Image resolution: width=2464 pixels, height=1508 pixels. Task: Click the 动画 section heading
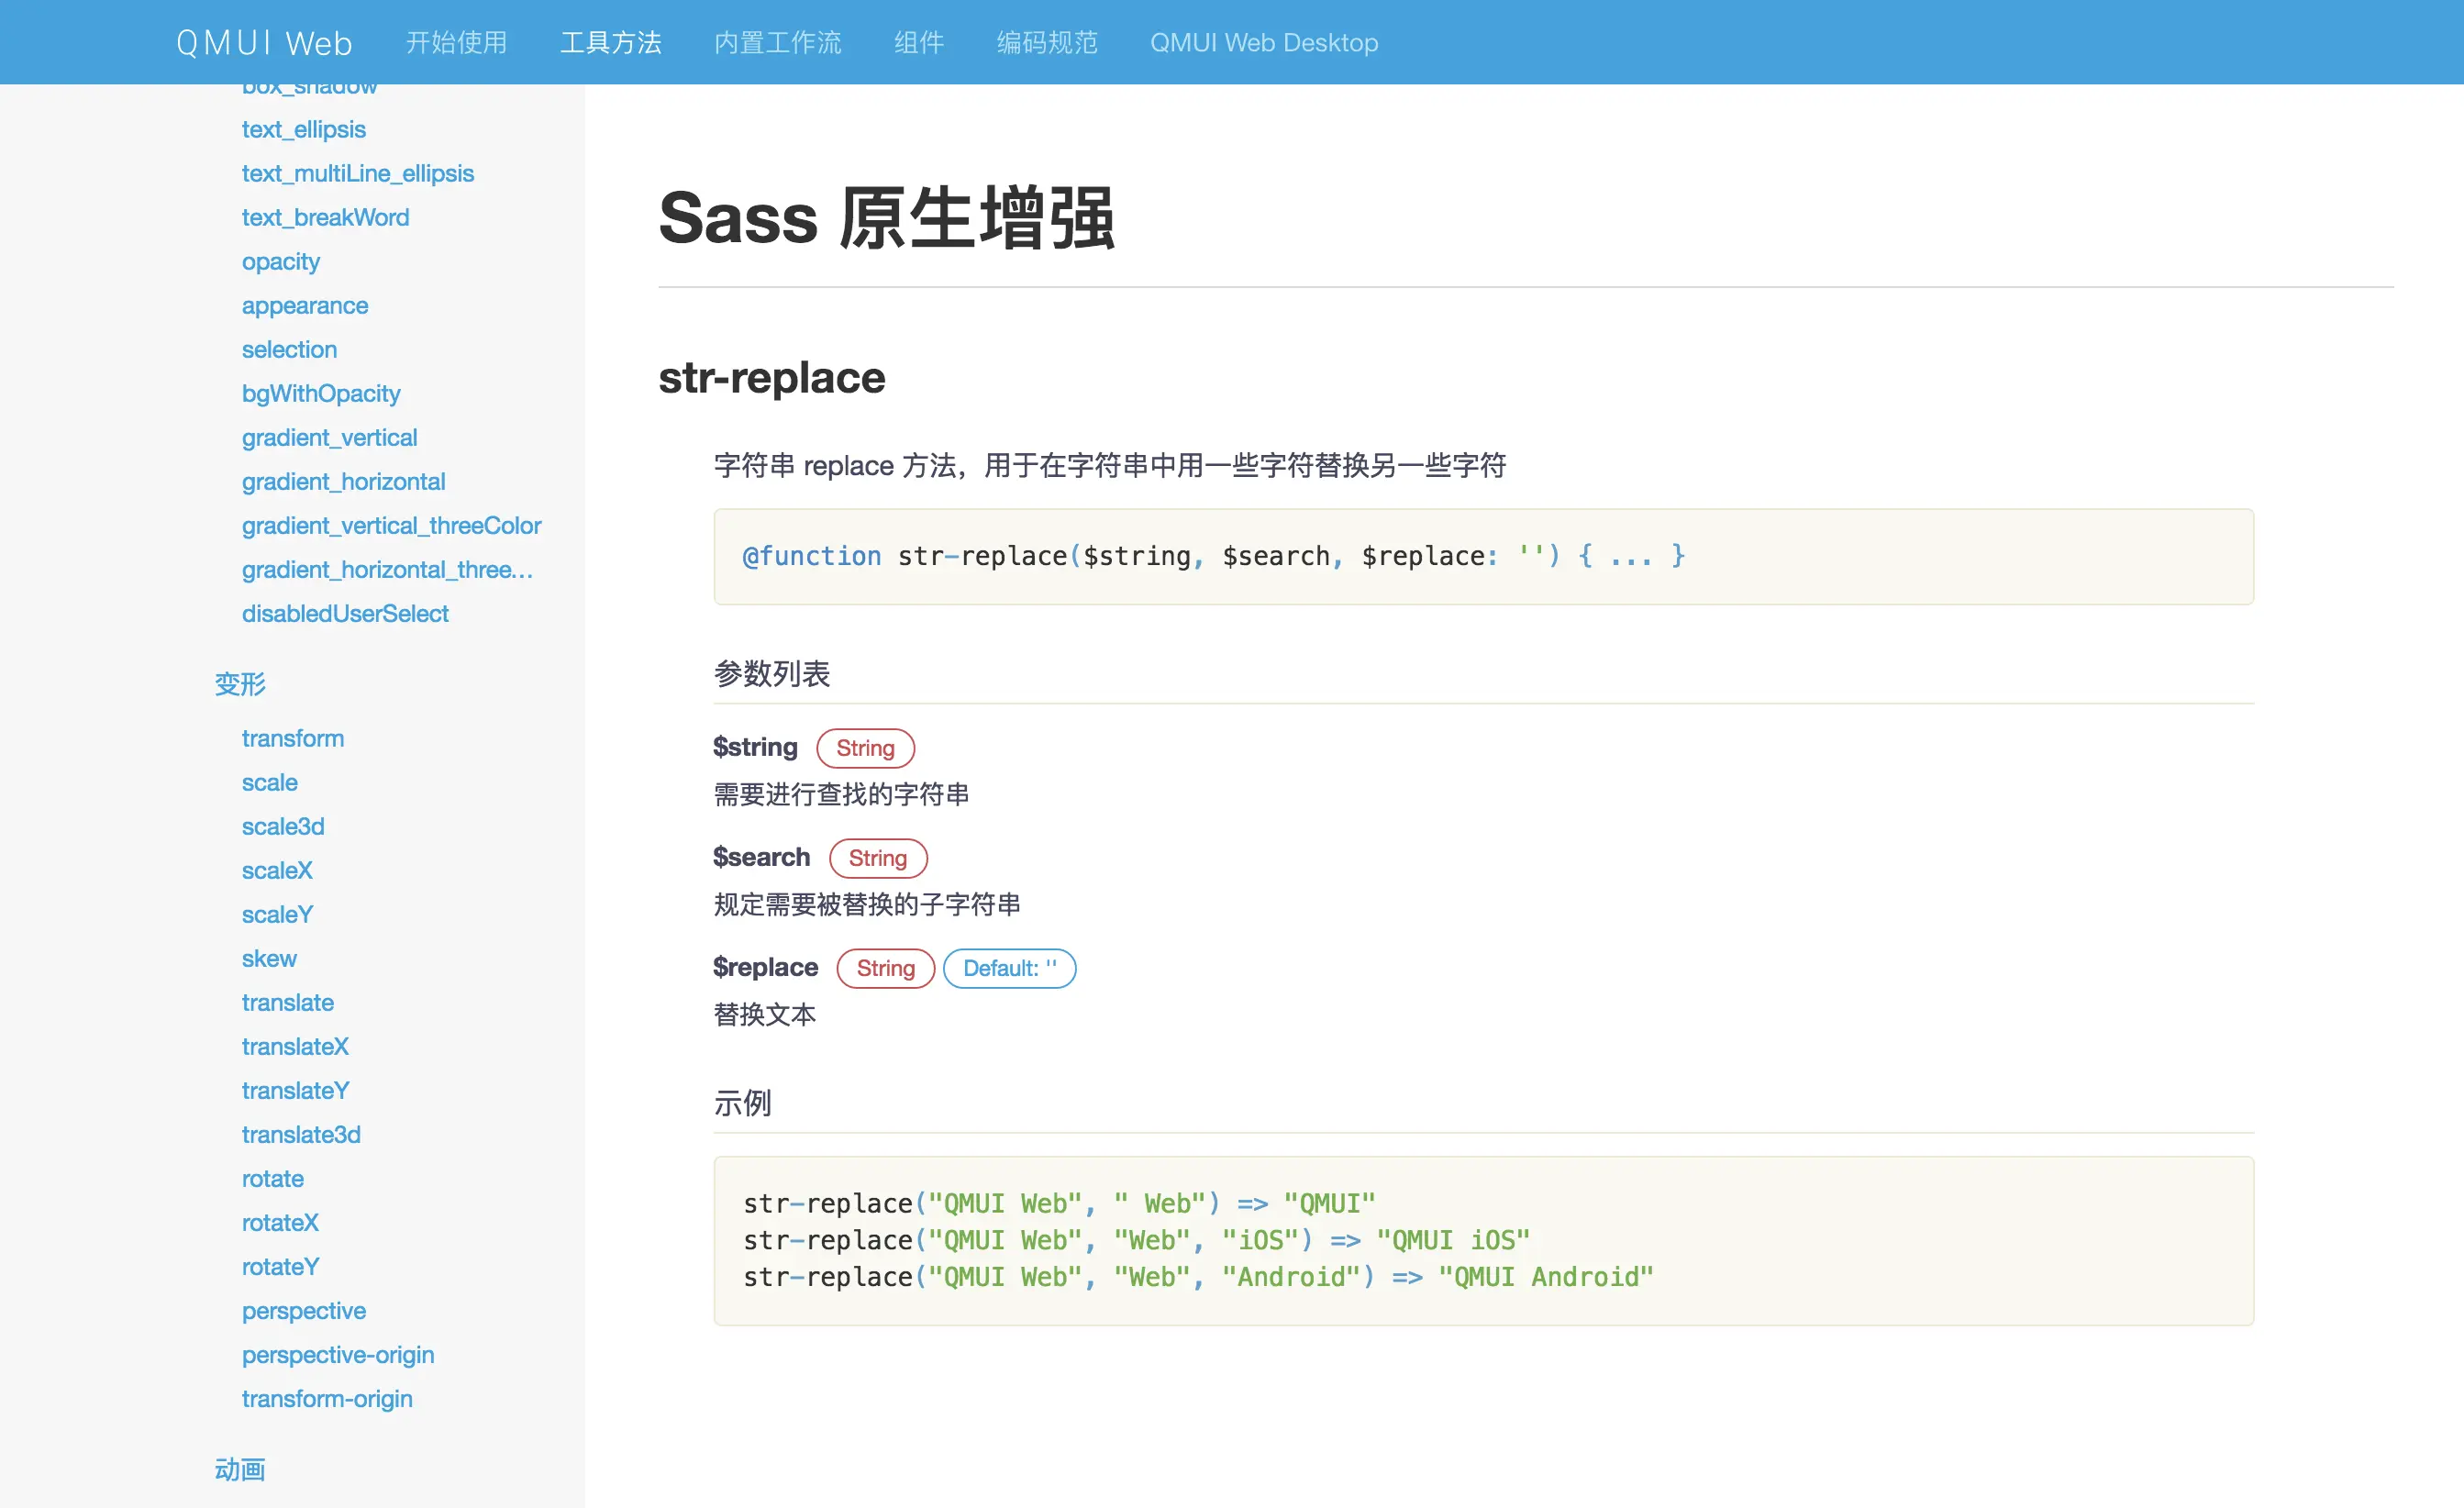(240, 1469)
